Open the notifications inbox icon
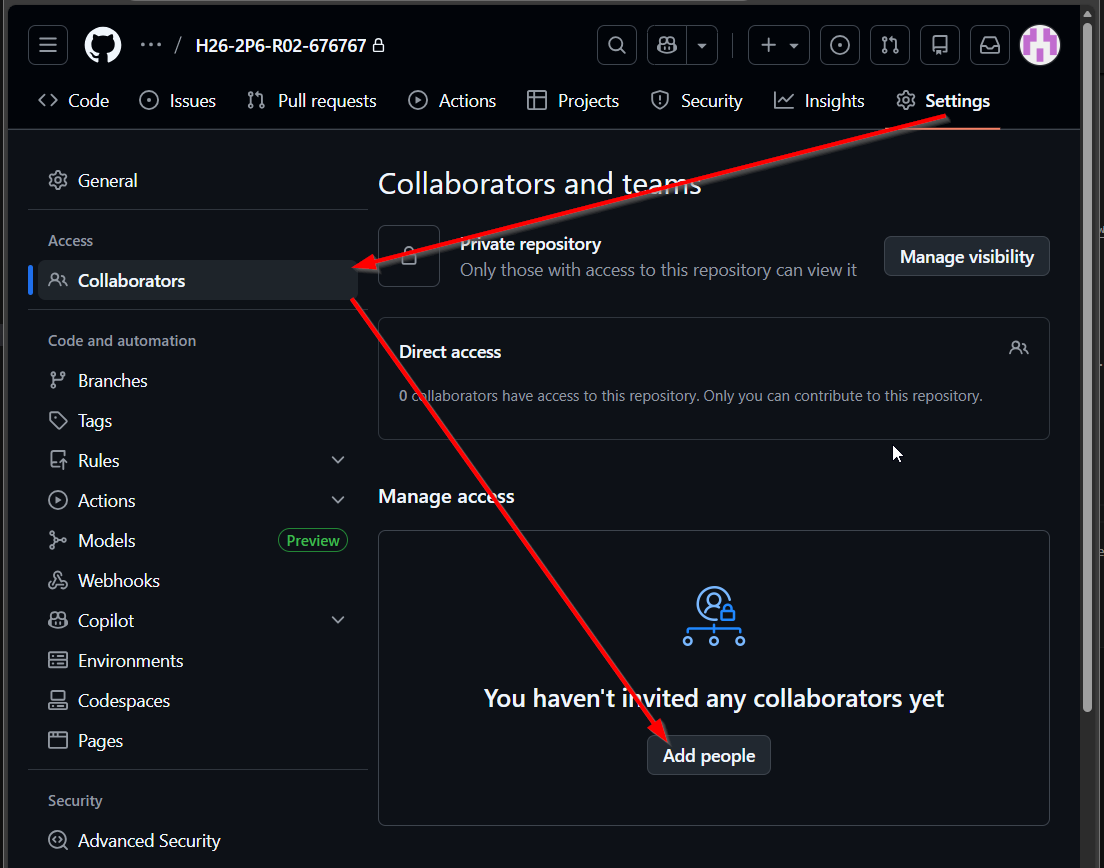Image resolution: width=1104 pixels, height=868 pixels. click(989, 46)
